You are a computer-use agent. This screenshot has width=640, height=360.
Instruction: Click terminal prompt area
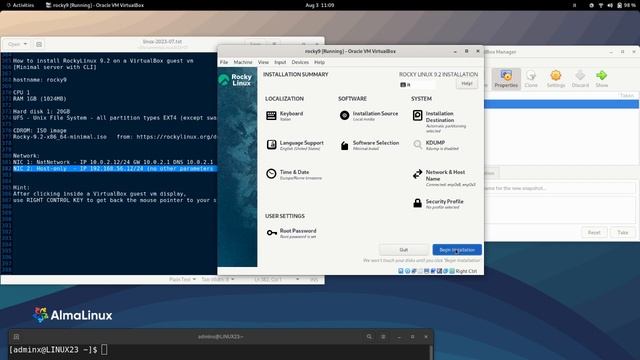coord(220,350)
